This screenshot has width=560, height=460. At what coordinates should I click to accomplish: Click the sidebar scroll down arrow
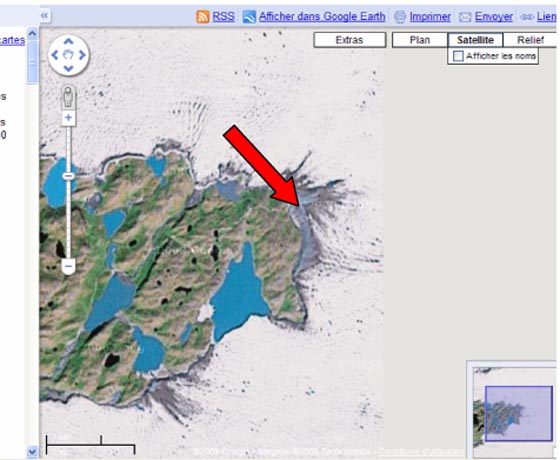(x=32, y=451)
